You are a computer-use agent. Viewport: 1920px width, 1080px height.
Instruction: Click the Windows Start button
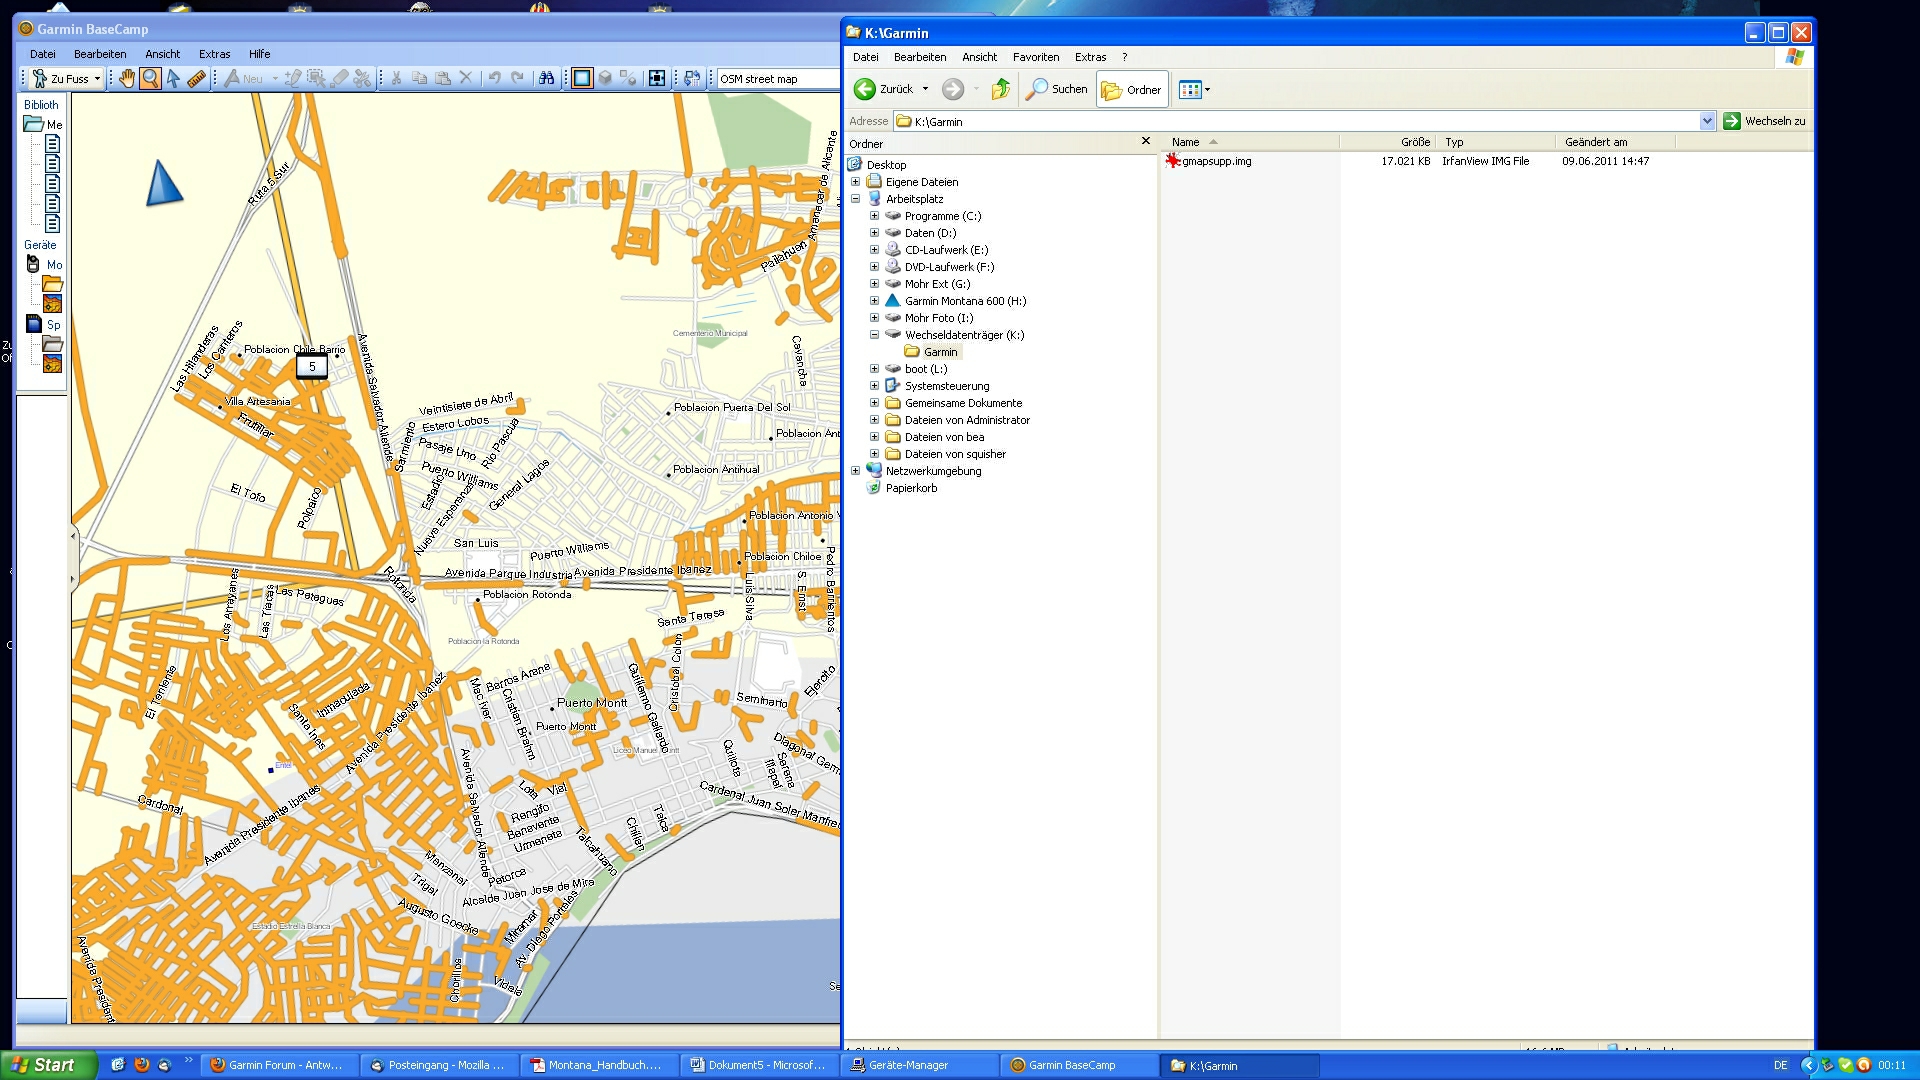(49, 1065)
